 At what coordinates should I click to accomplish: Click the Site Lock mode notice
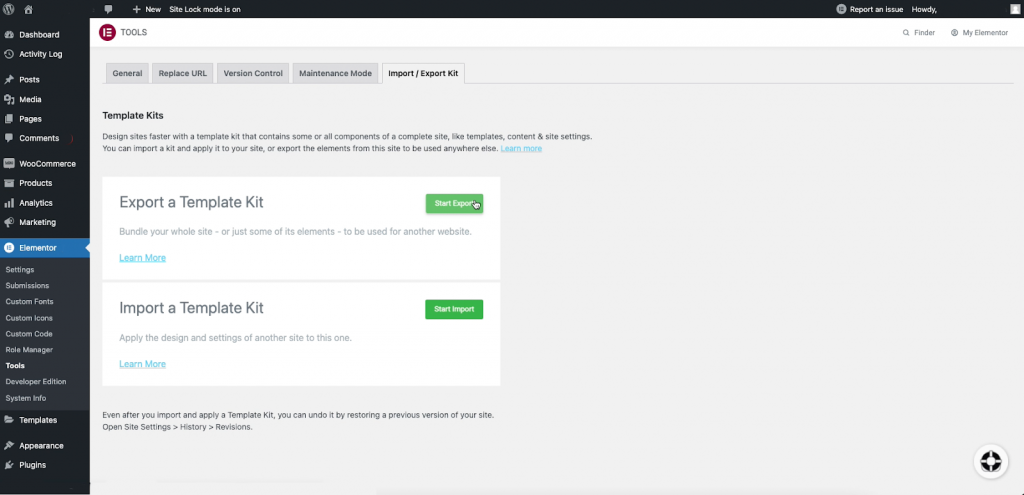(x=204, y=9)
